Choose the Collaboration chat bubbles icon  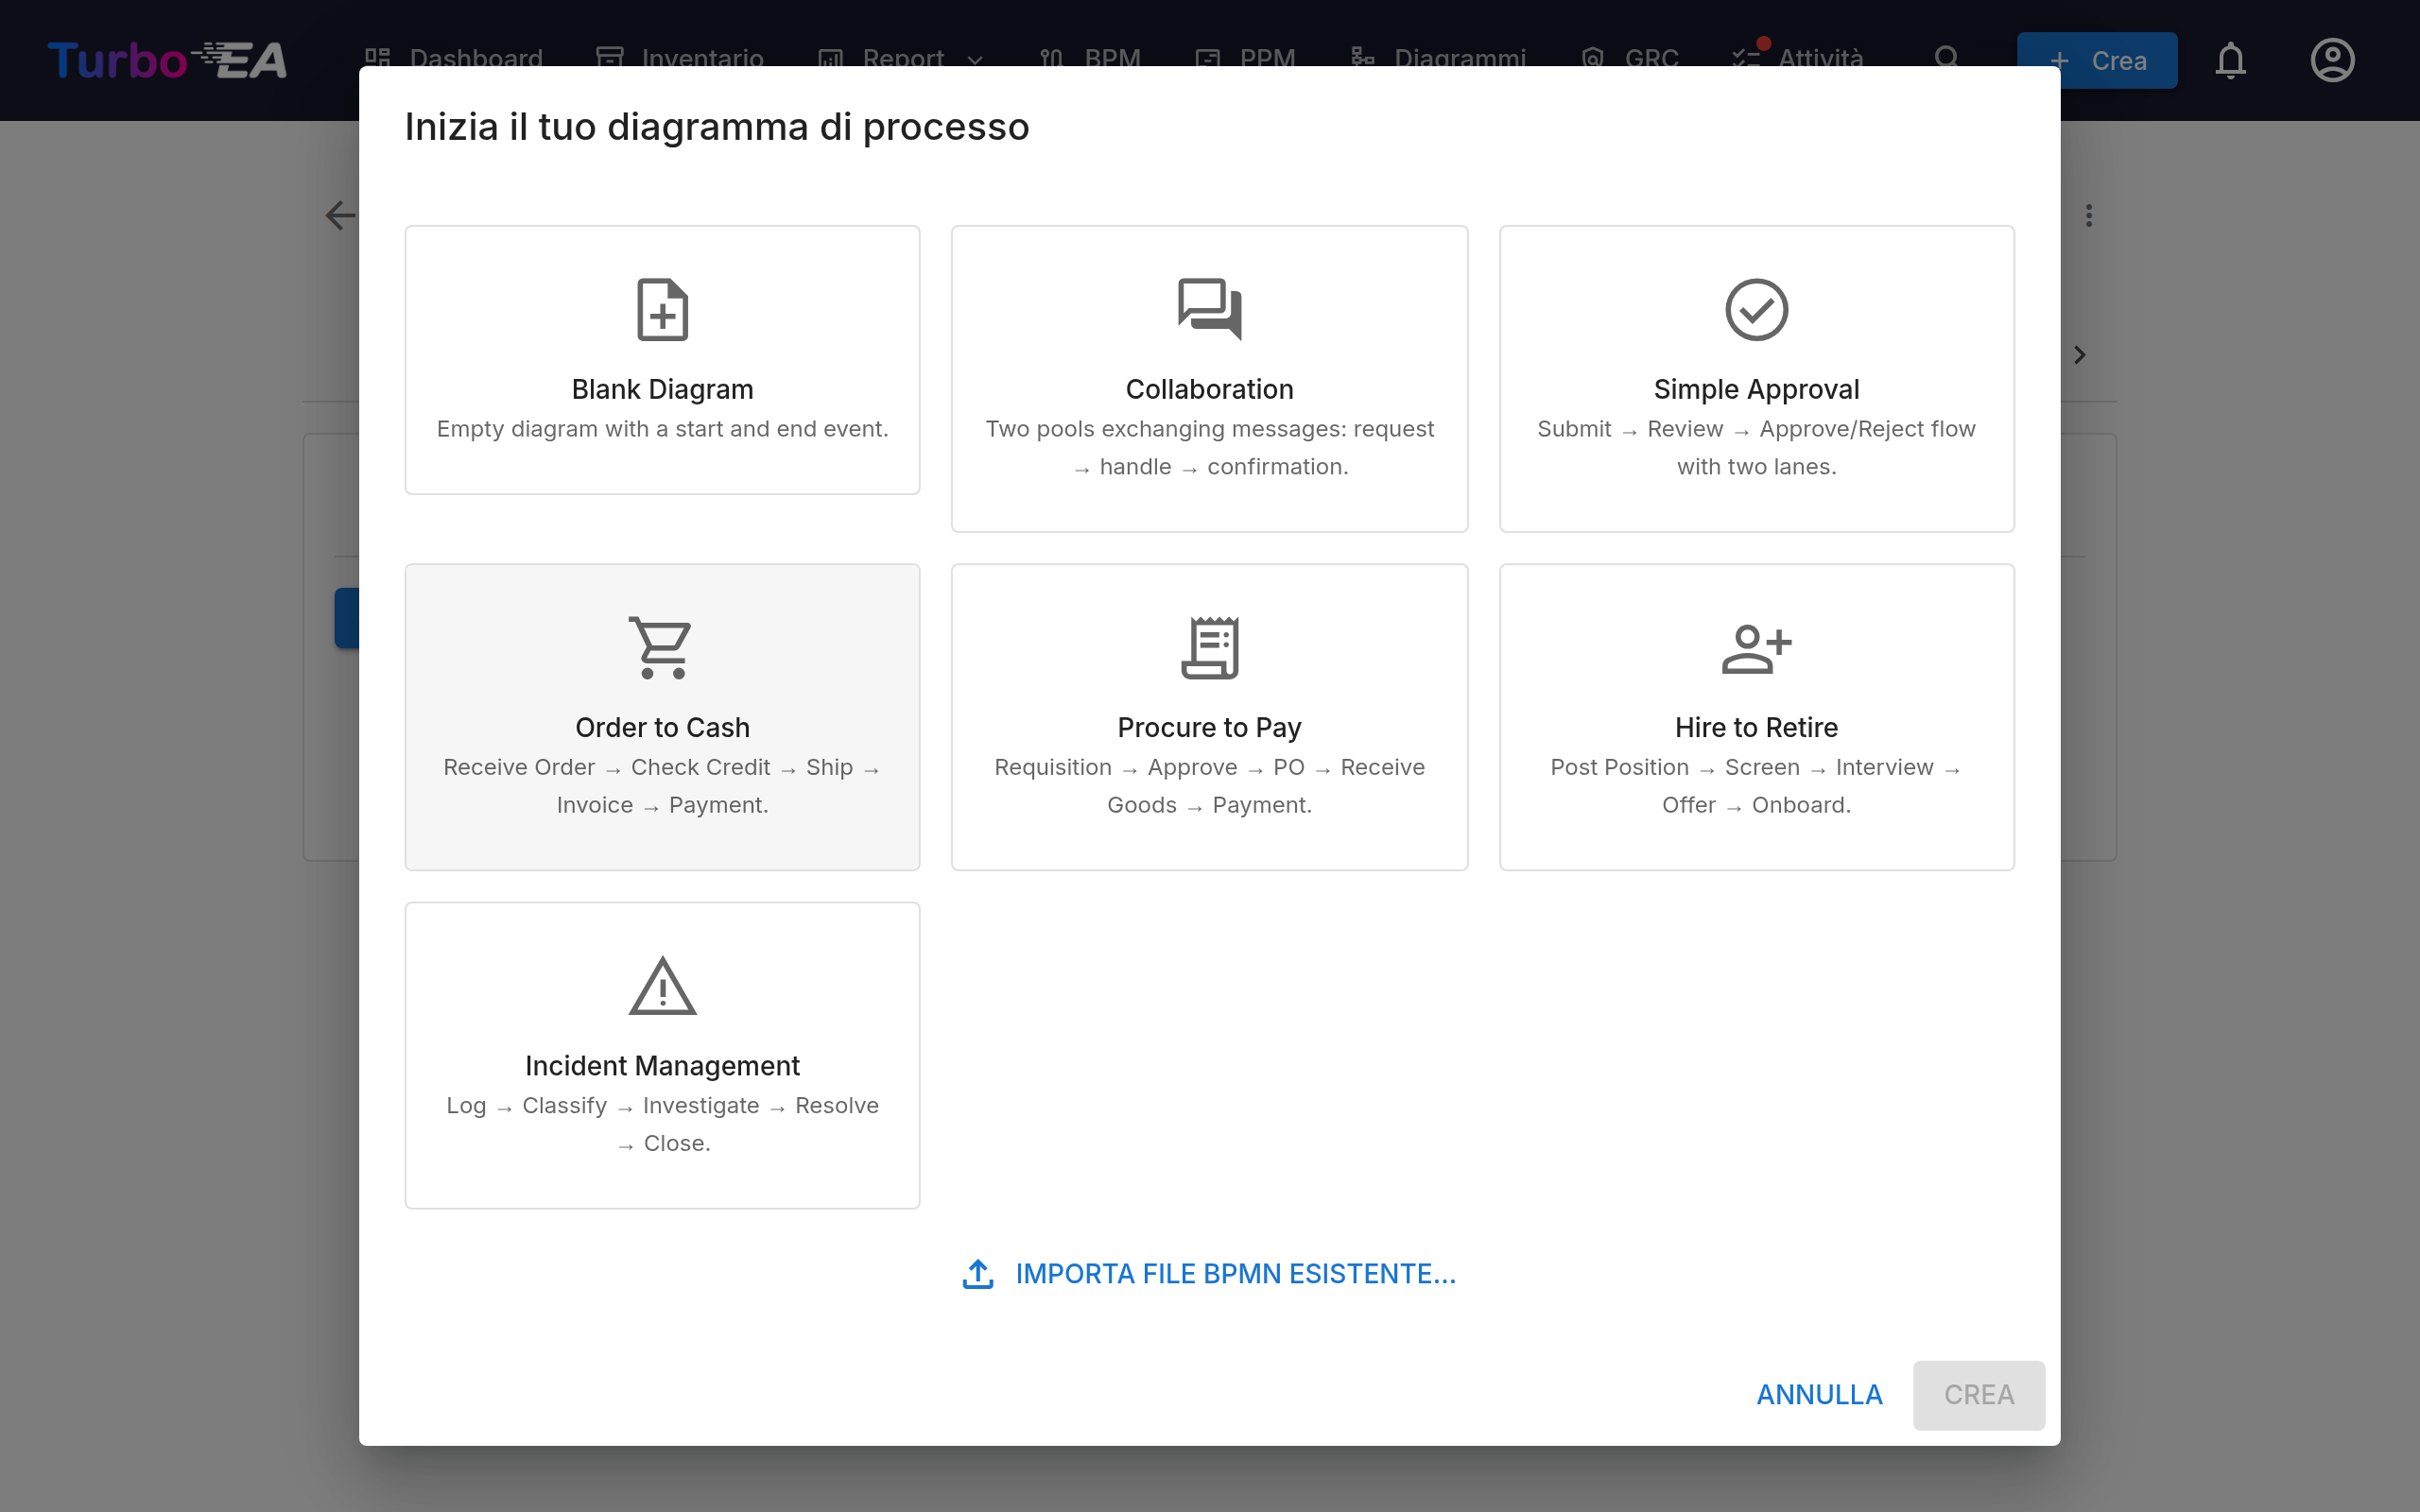pos(1209,309)
